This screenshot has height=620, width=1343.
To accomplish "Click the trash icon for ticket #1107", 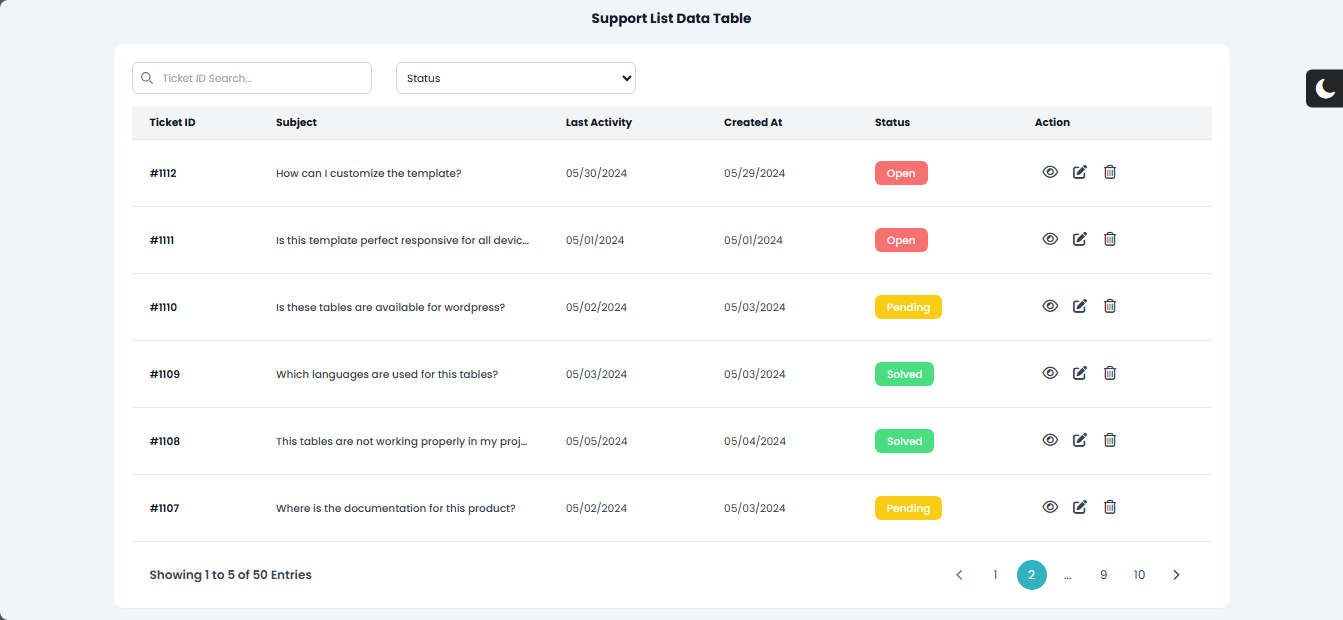I will [1109, 507].
